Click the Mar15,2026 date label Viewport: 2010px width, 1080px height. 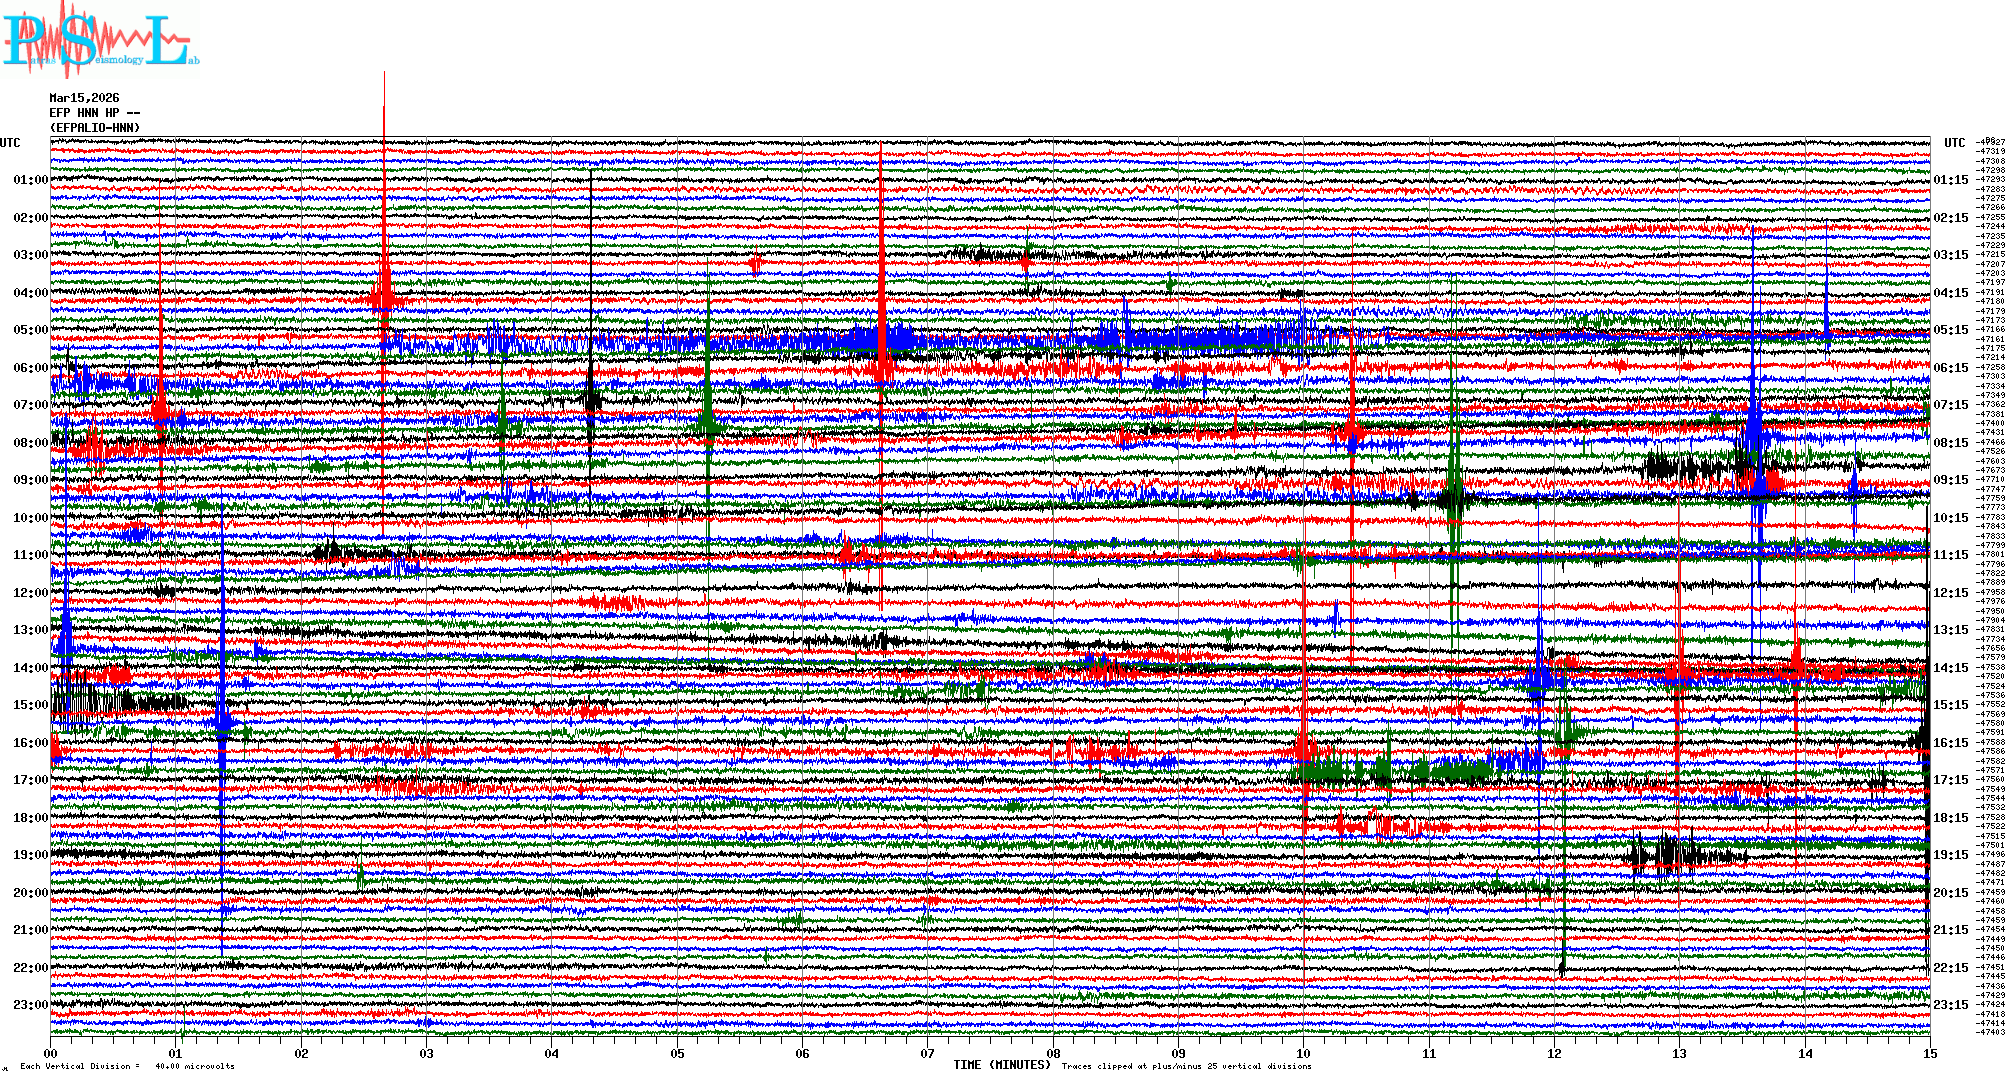click(84, 98)
